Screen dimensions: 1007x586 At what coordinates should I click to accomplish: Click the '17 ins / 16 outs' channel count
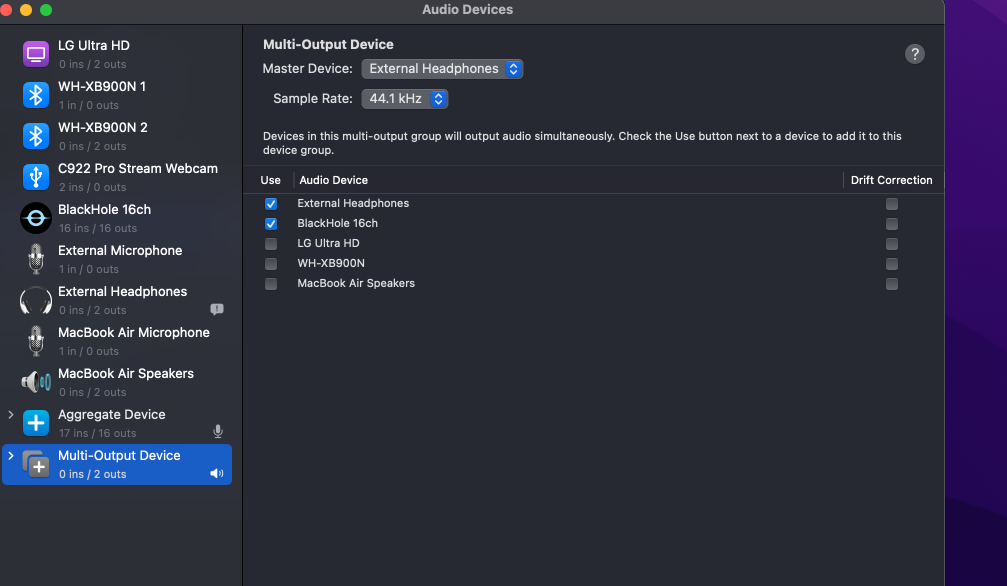tap(98, 433)
